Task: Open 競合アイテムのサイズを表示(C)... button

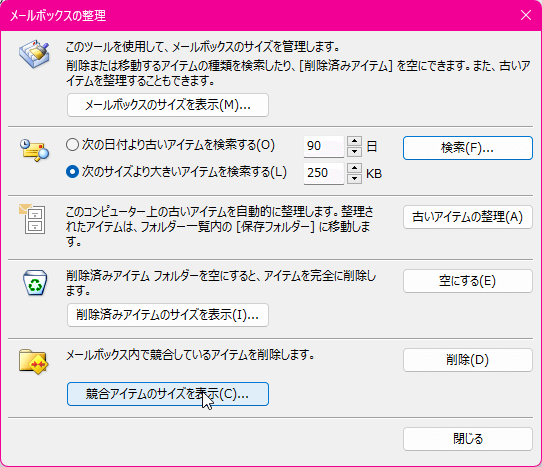Action: (168, 394)
